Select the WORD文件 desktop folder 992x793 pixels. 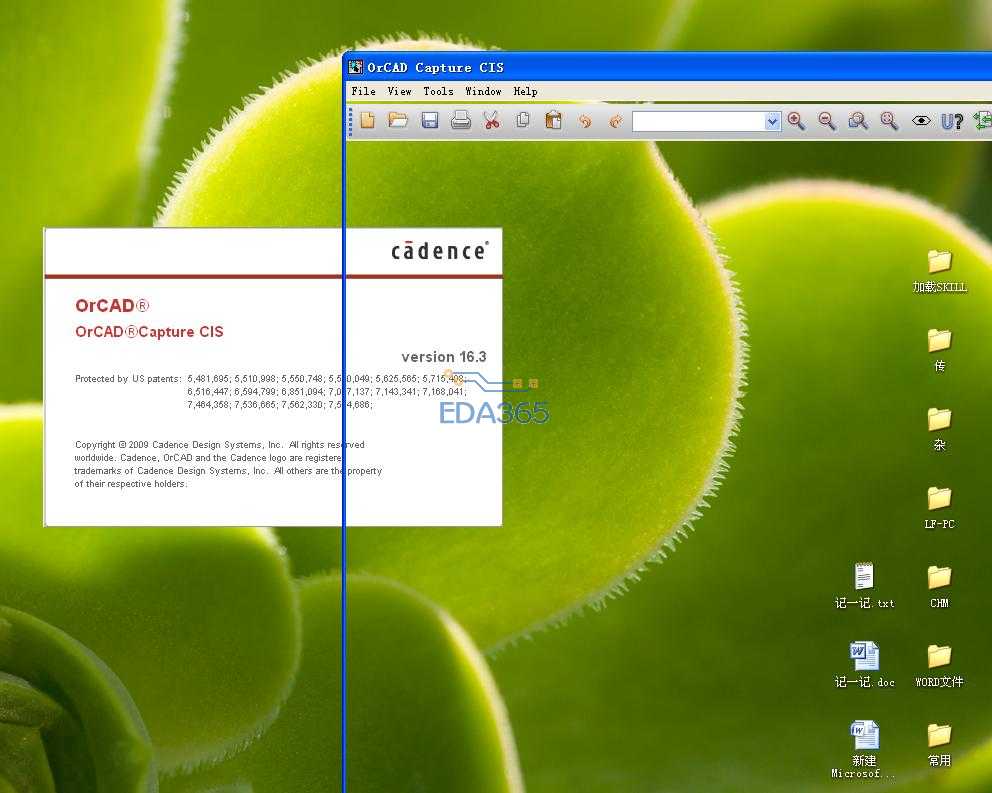(x=939, y=666)
